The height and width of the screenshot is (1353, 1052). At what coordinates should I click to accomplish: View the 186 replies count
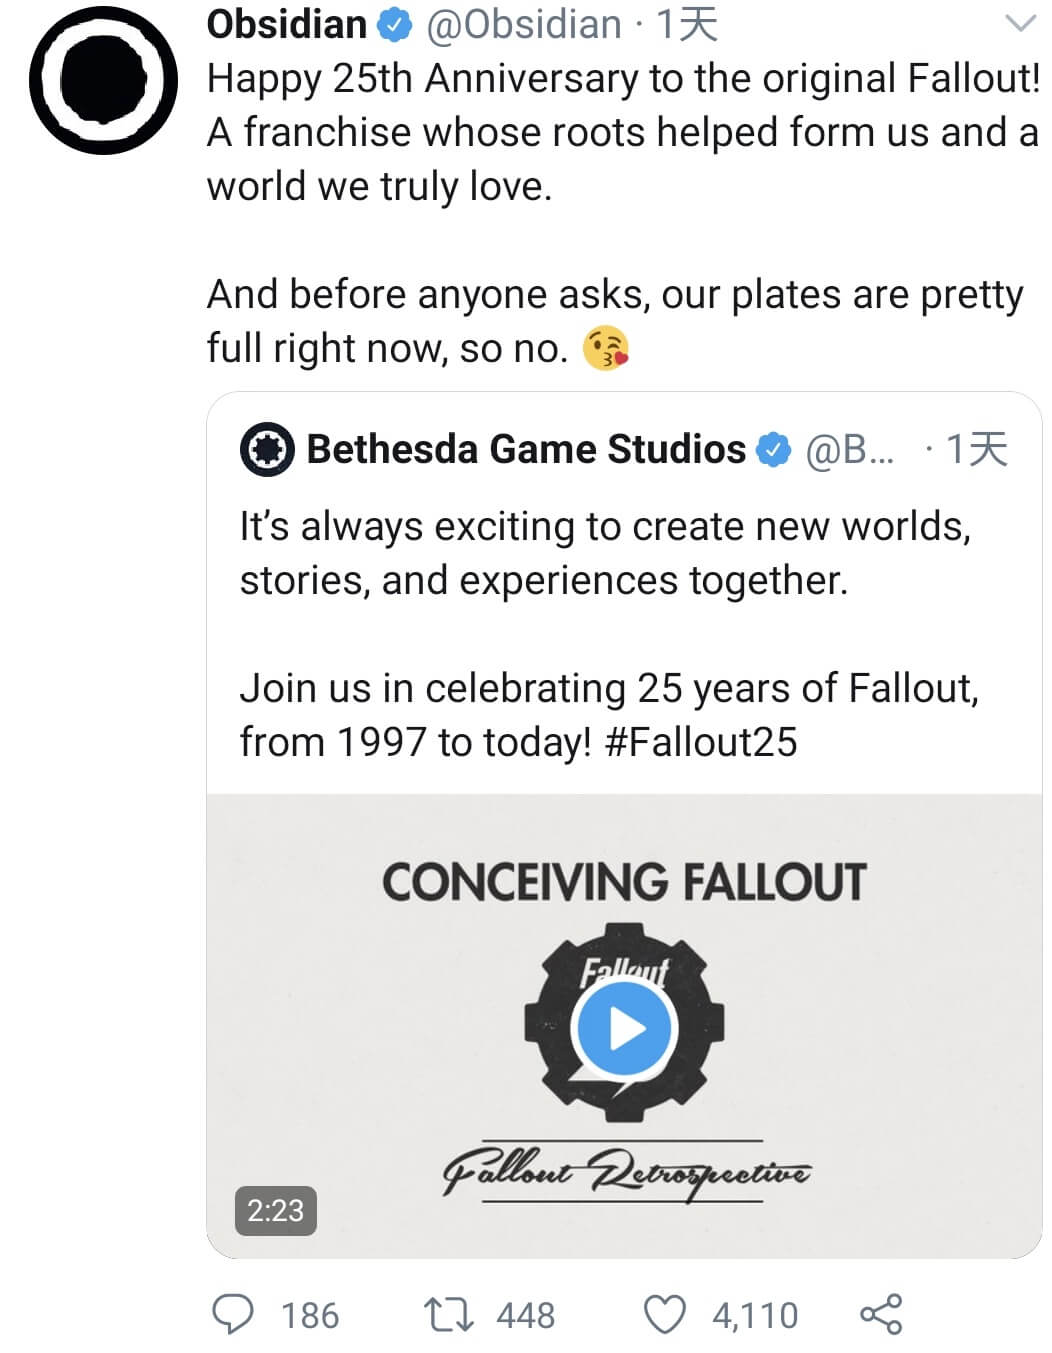click(310, 1315)
